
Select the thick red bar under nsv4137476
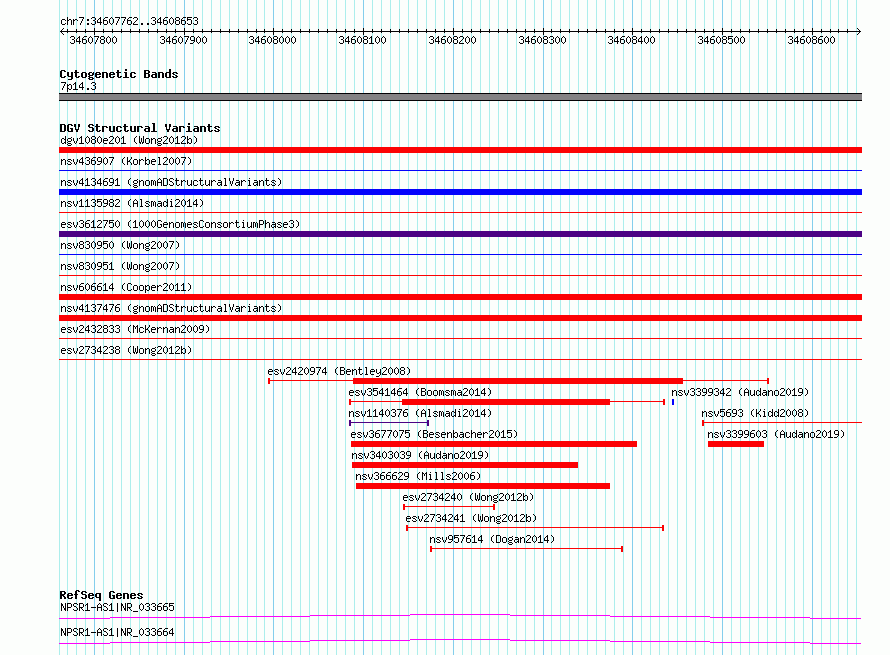[460, 318]
